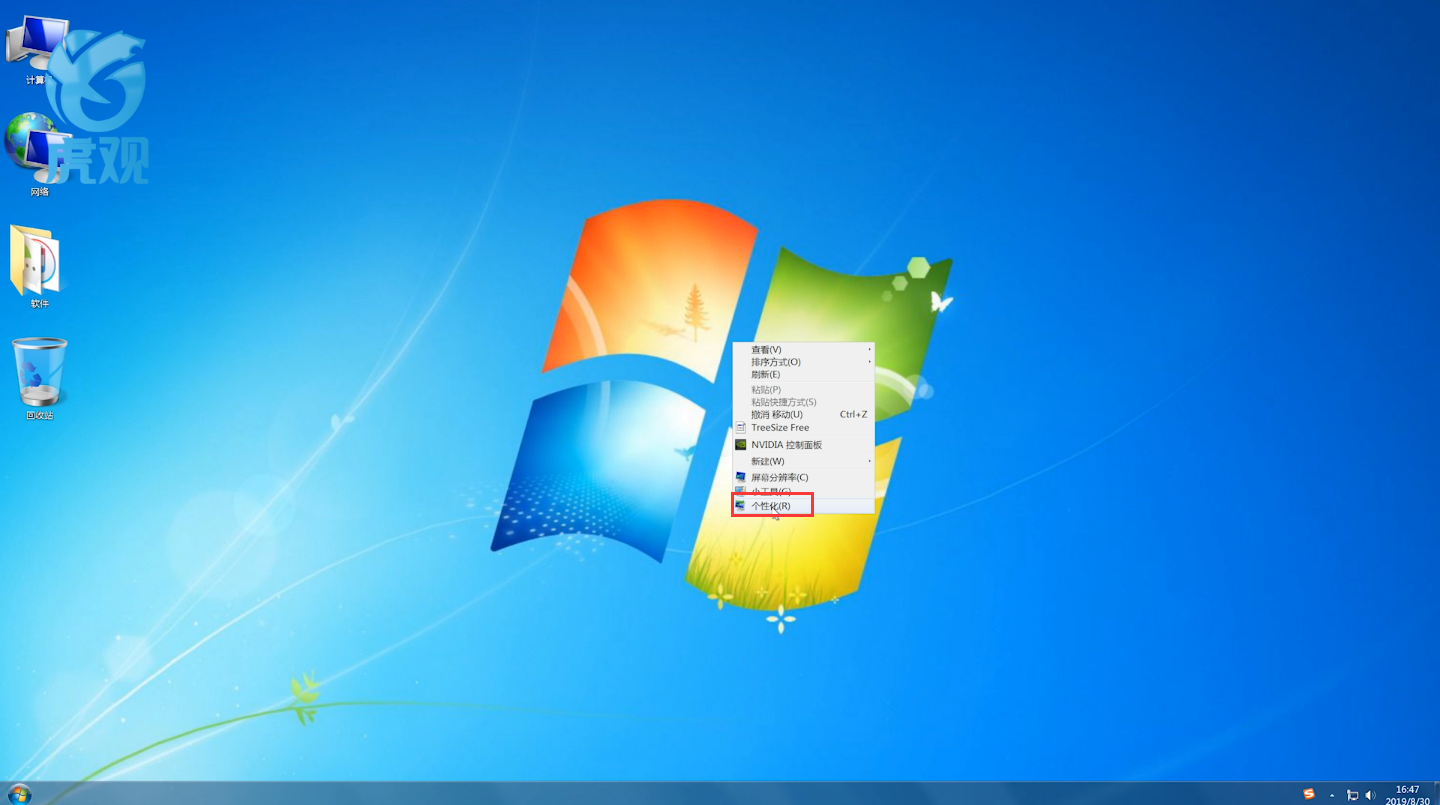Open the network status tray icon
The width and height of the screenshot is (1440, 805).
coord(1352,795)
